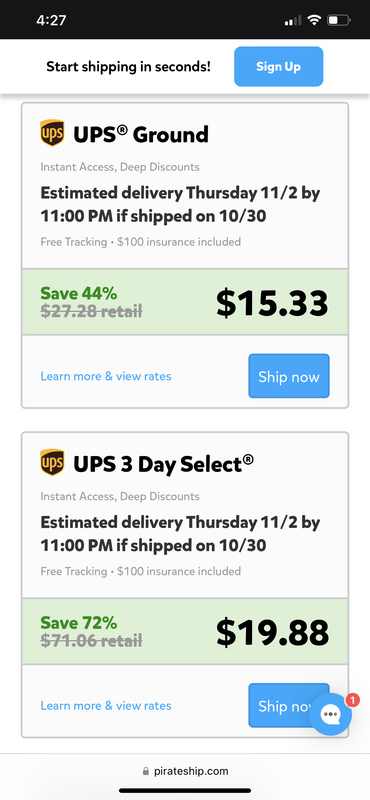
Task: Tap the blue Sign Up button
Action: 278,66
